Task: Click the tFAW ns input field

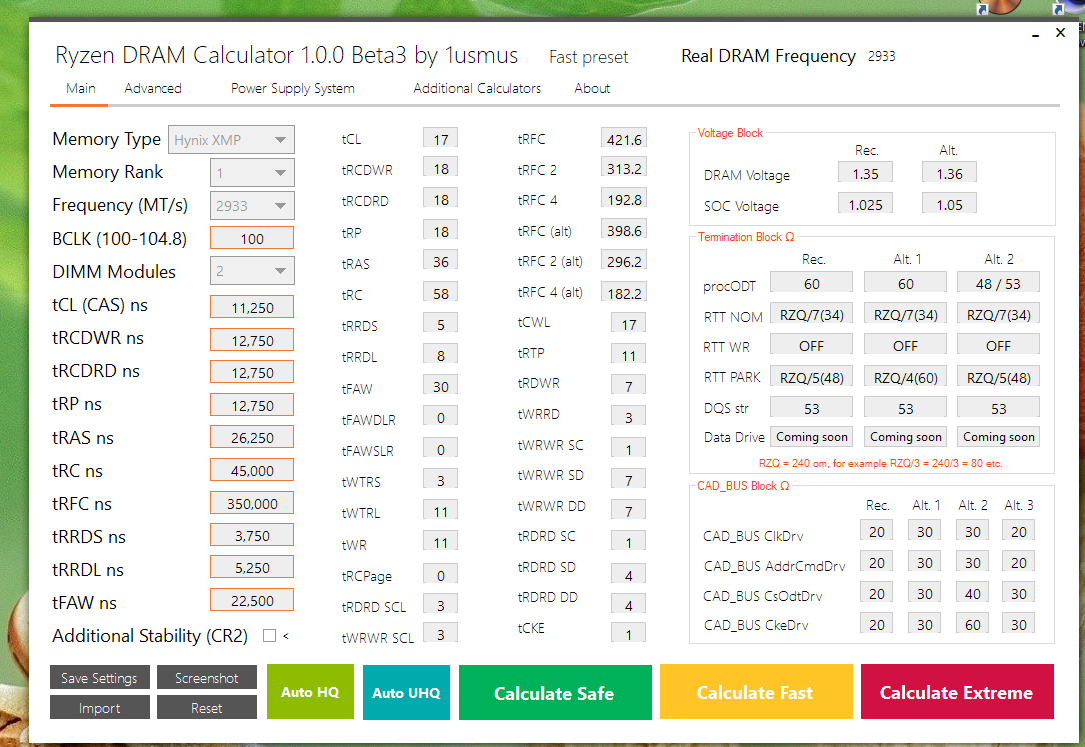Action: pyautogui.click(x=252, y=600)
